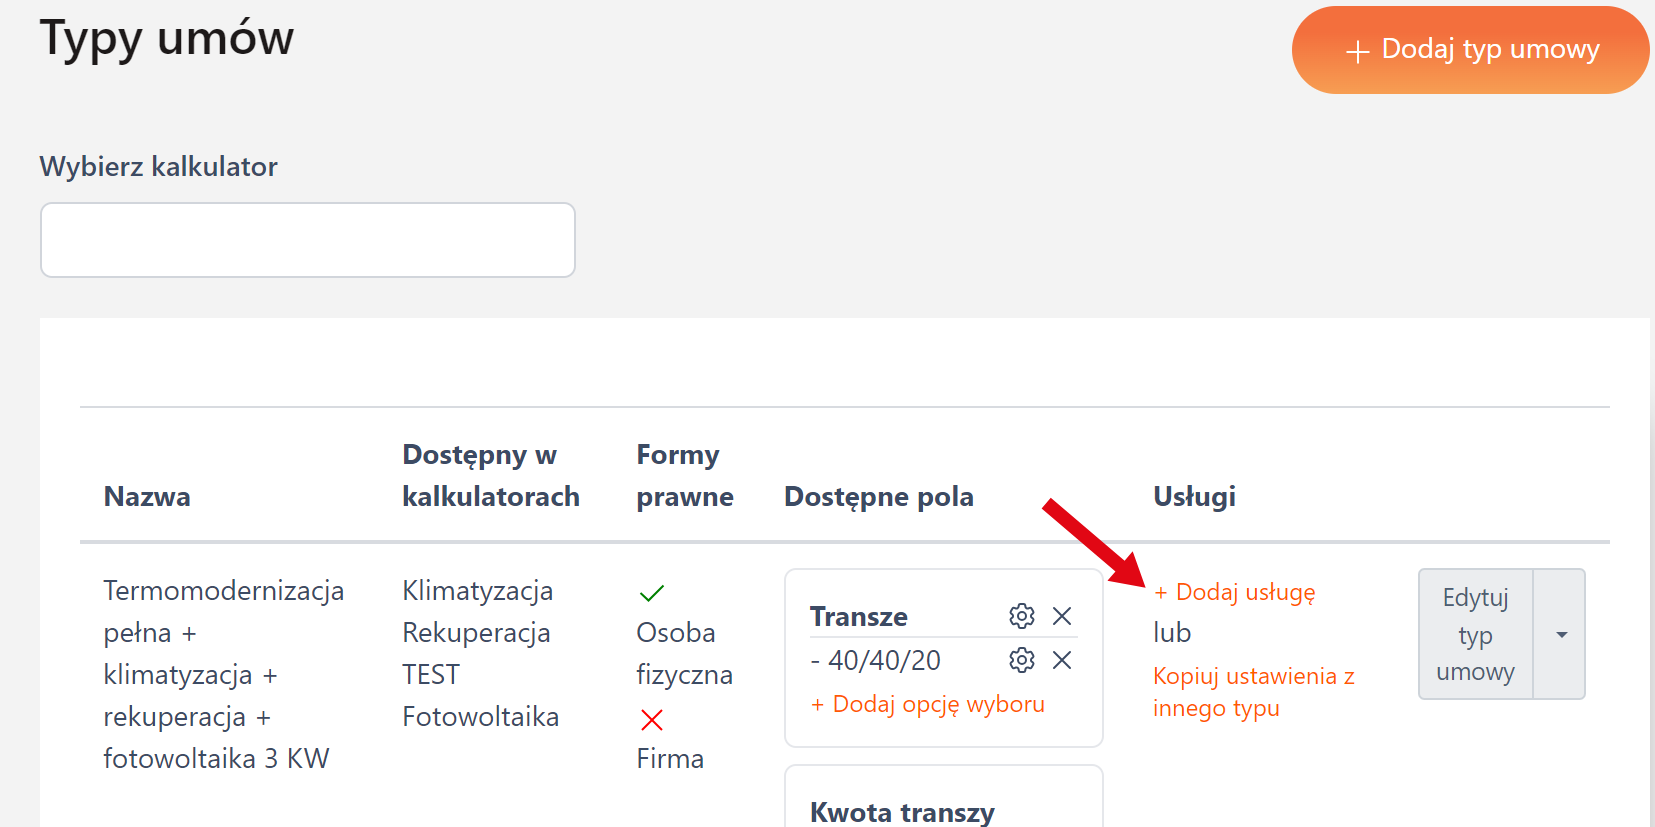This screenshot has height=827, width=1655.
Task: Open the Wybierz kalkulator select box
Action: 308,240
